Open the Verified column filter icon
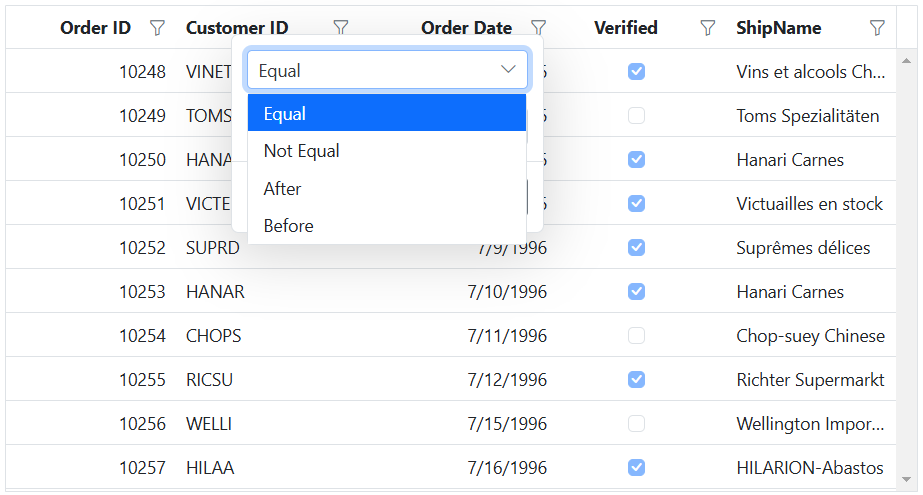This screenshot has width=923, height=495. click(x=708, y=28)
